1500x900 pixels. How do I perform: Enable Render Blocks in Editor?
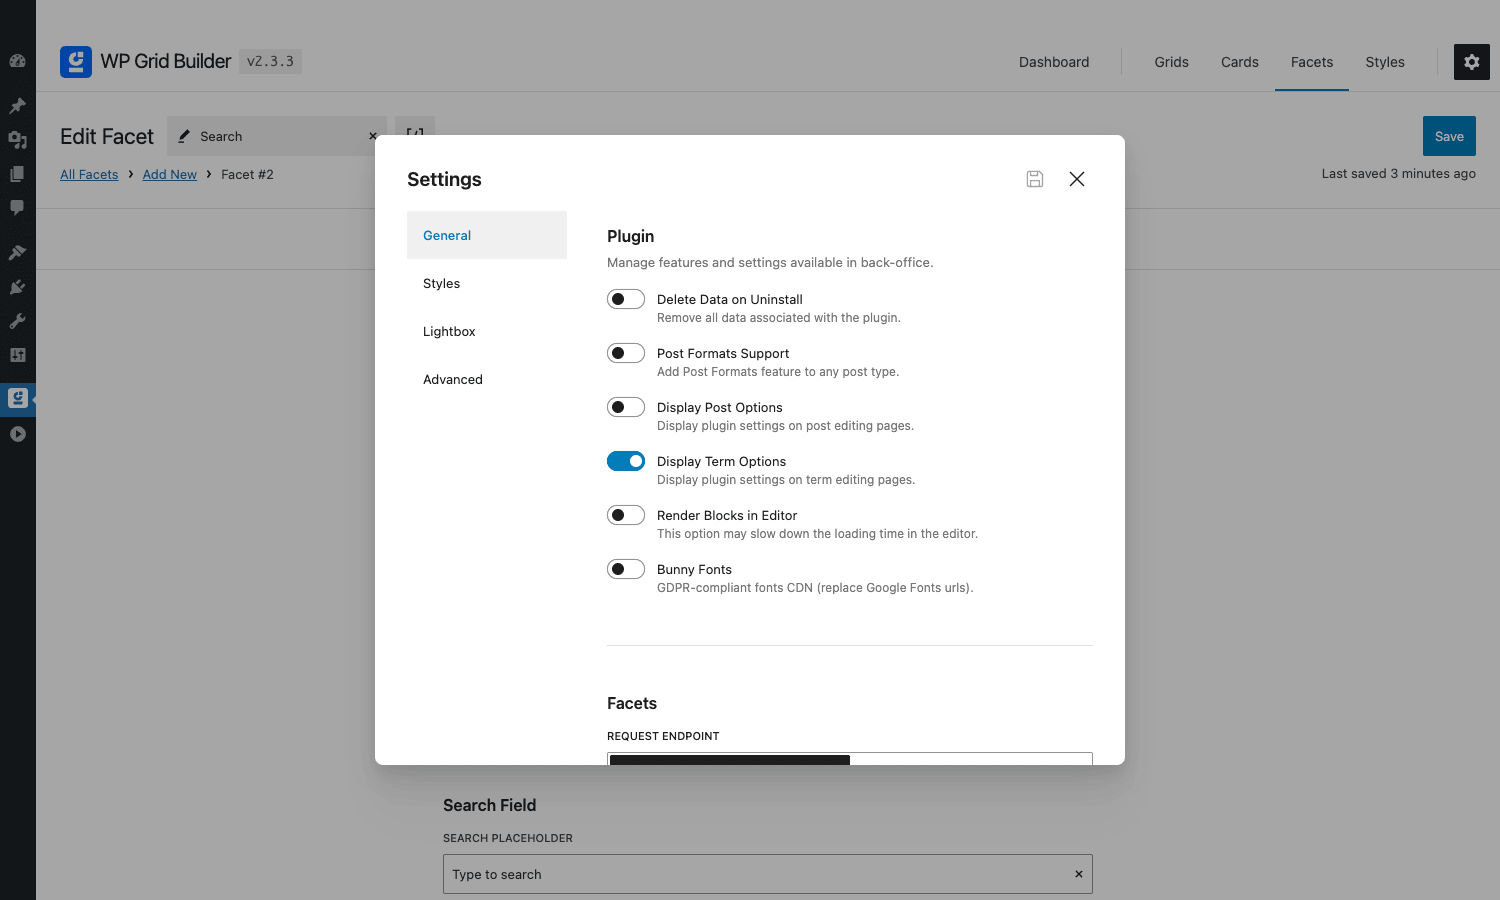tap(626, 515)
